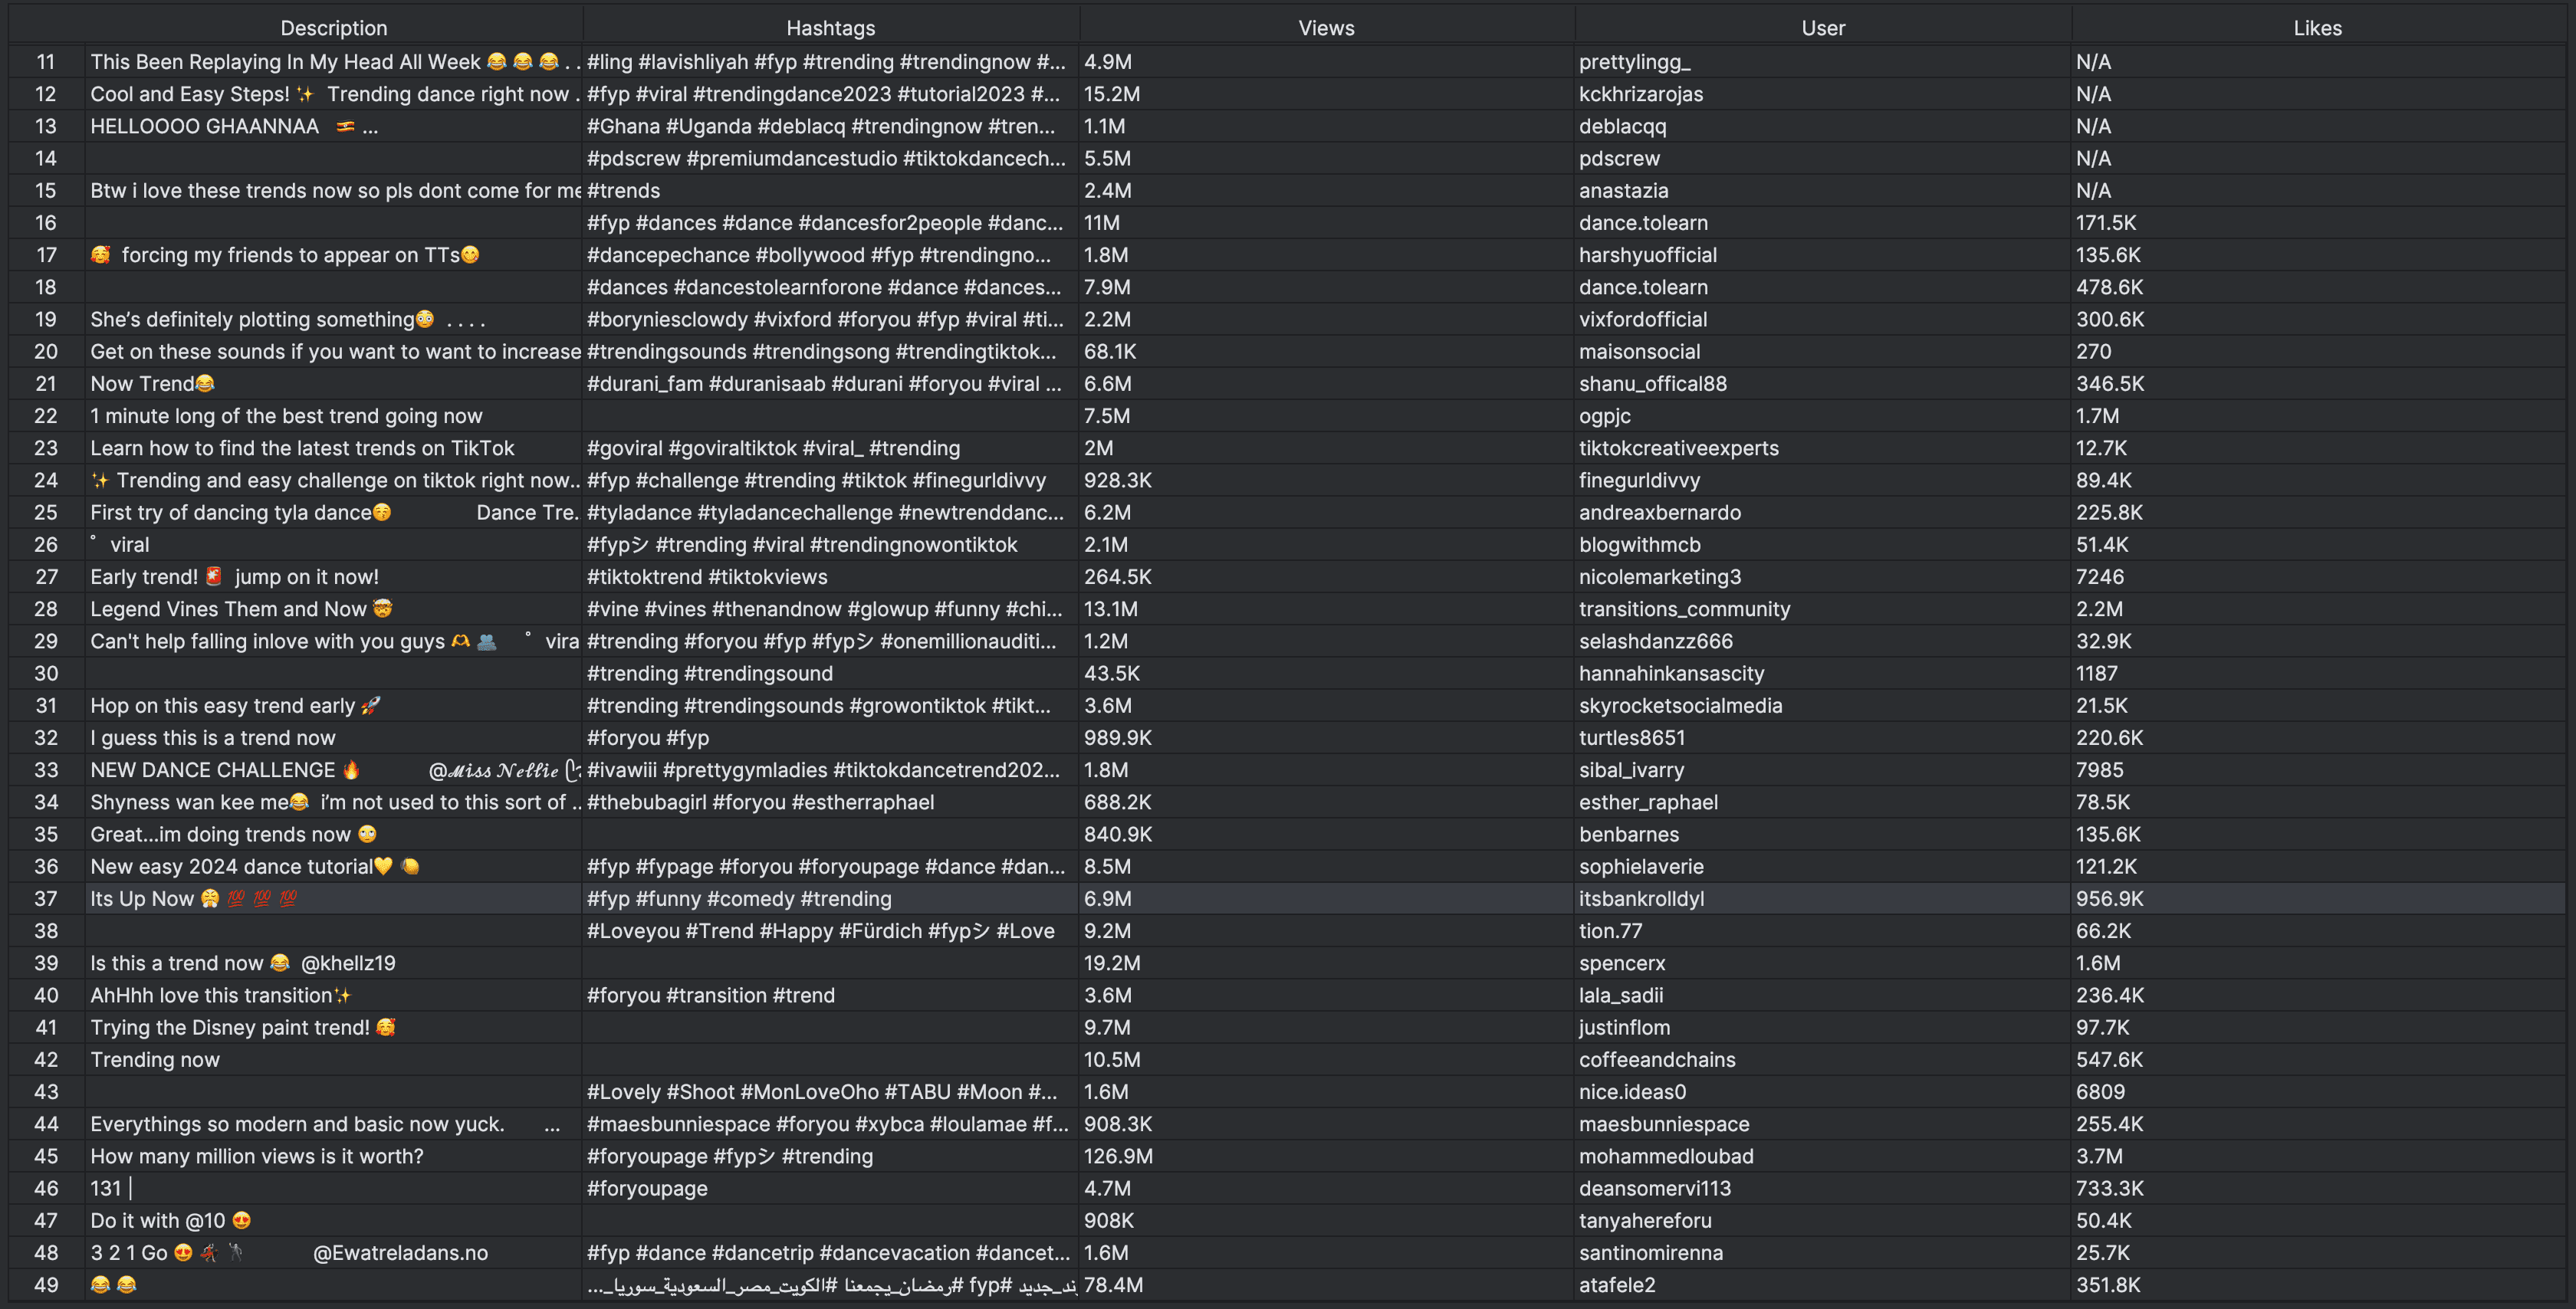Click the hashtags cell containing #tyladance

coord(825,512)
